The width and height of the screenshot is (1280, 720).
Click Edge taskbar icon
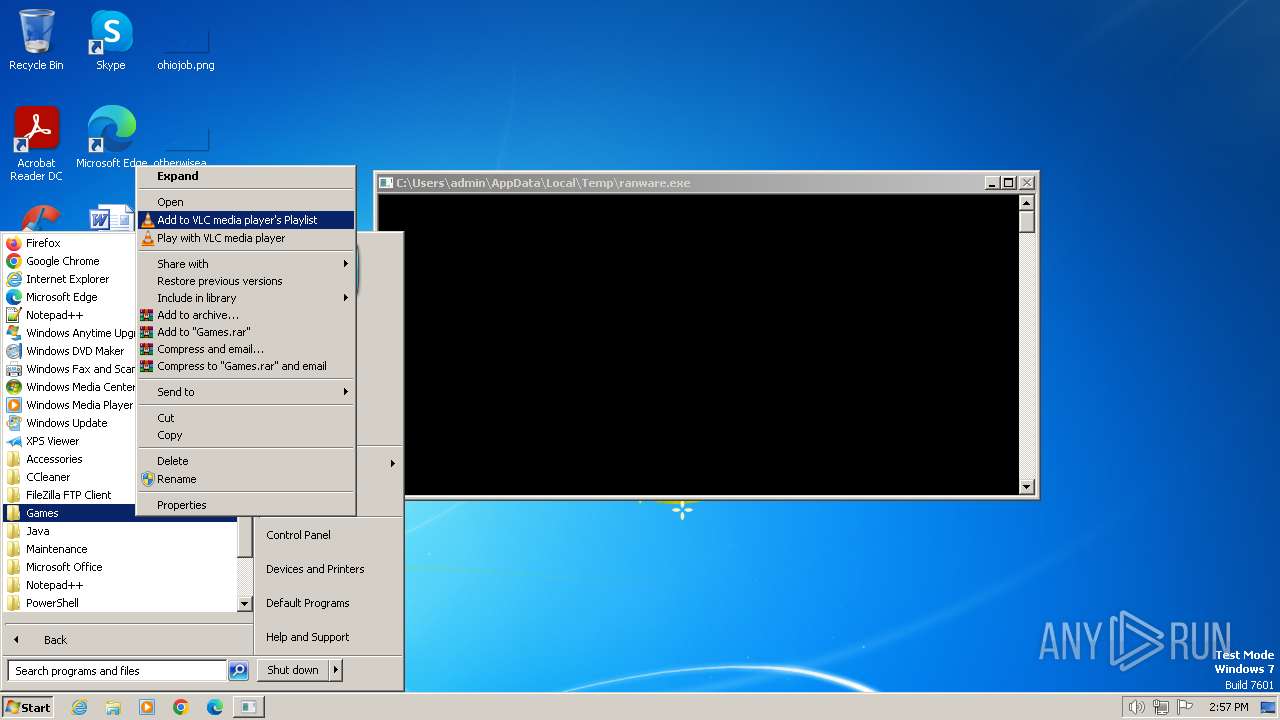click(215, 707)
